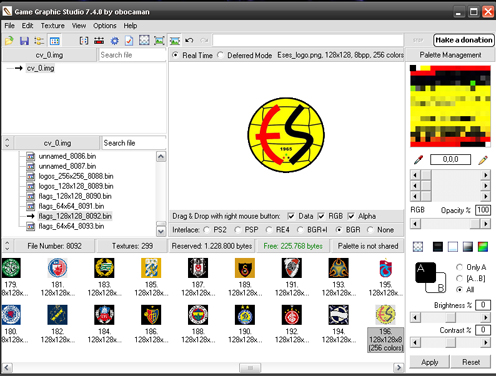Select the pencil tool beside color value
This screenshot has width=496, height=376.
[483, 160]
